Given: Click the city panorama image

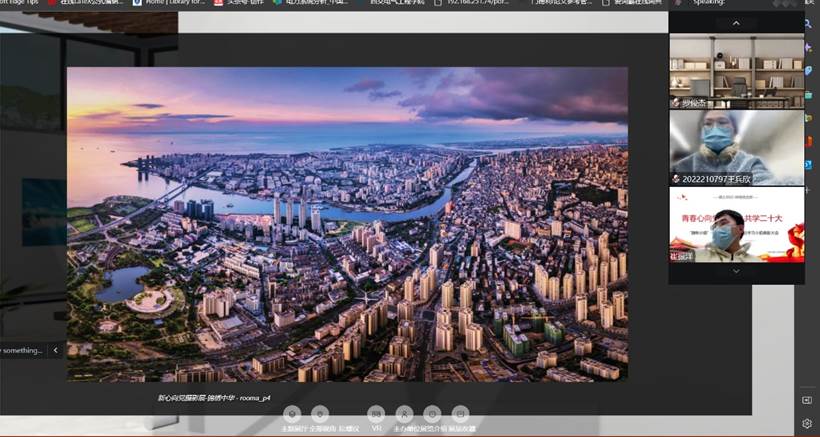Looking at the screenshot, I should 347,223.
